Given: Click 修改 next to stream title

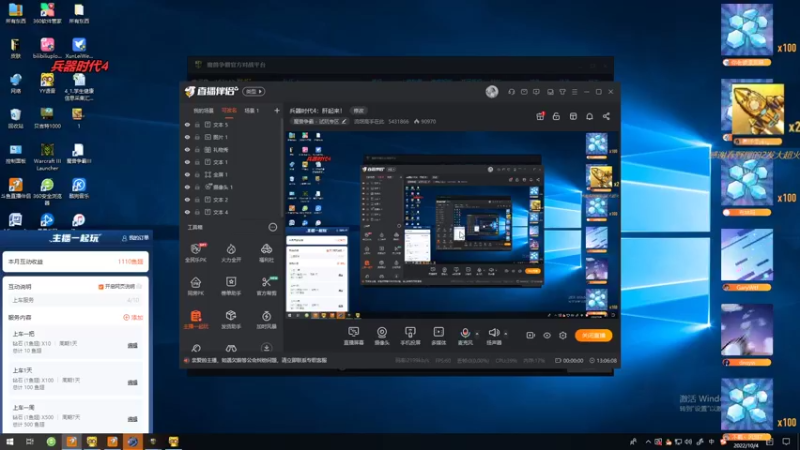Looking at the screenshot, I should [x=359, y=111].
